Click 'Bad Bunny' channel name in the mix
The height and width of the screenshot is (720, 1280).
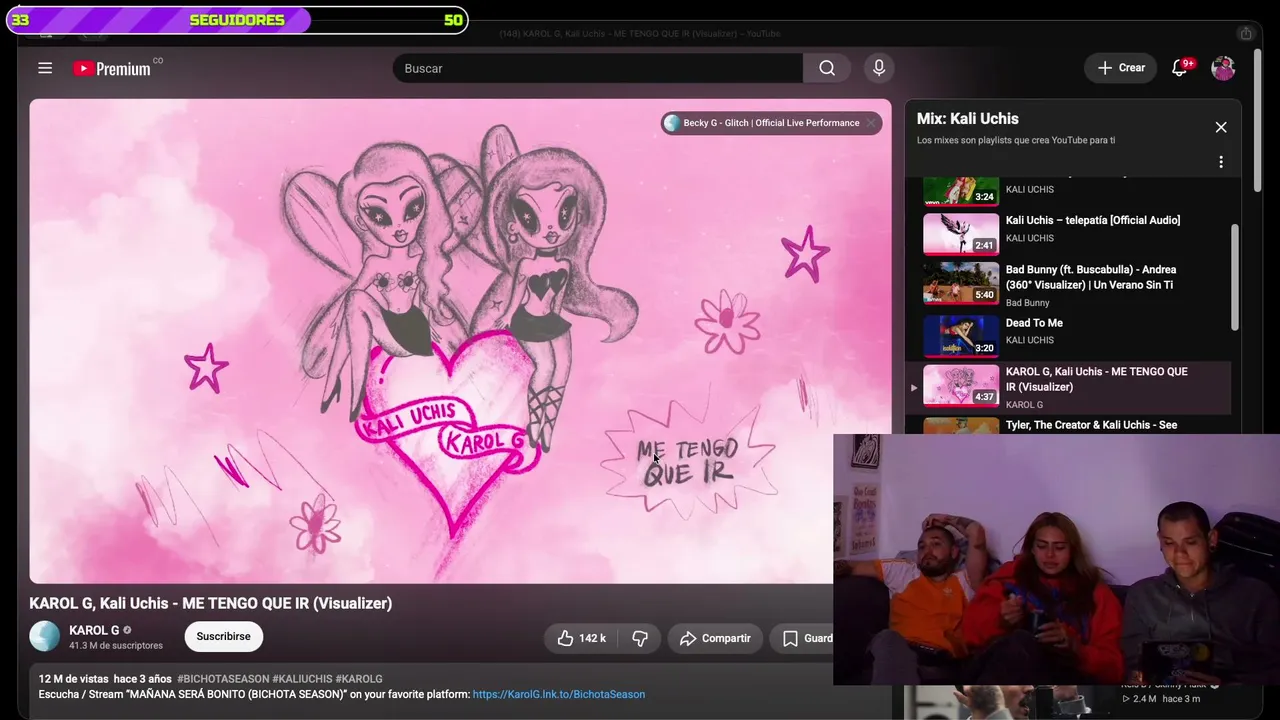pos(1028,303)
